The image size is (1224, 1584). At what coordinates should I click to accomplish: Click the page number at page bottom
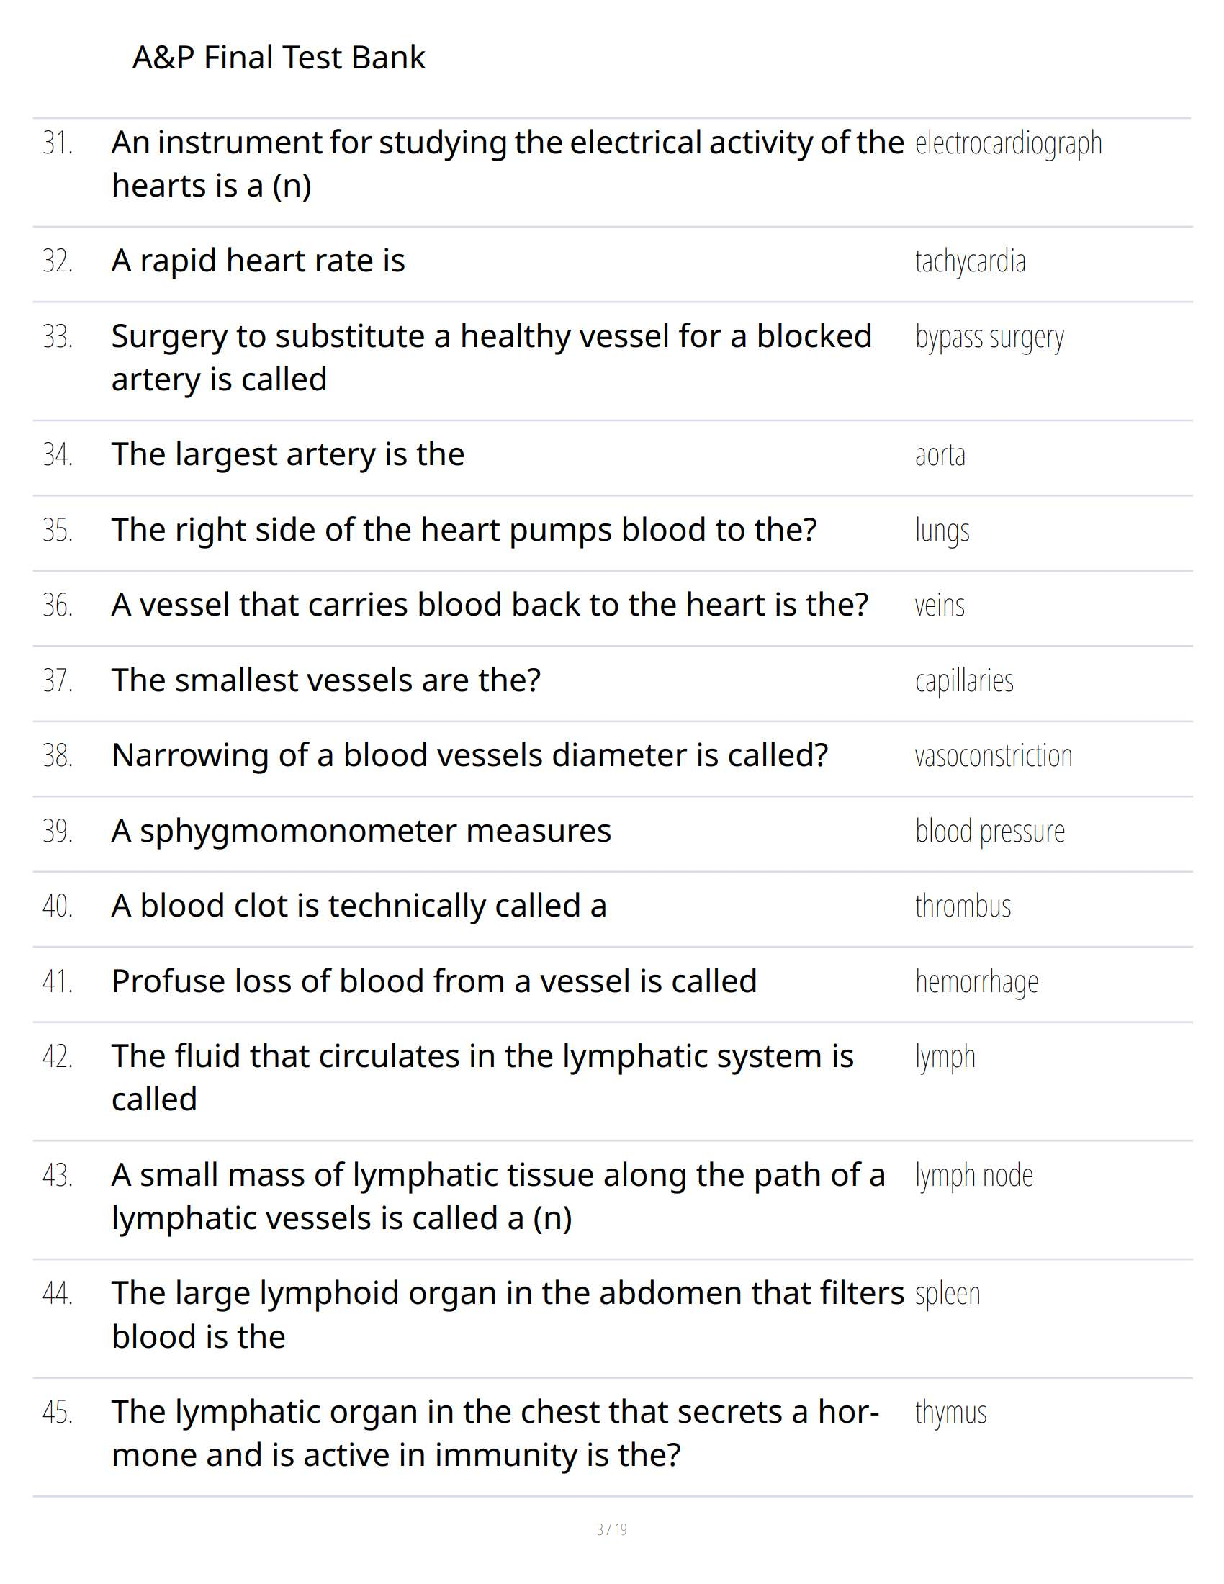point(611,1529)
